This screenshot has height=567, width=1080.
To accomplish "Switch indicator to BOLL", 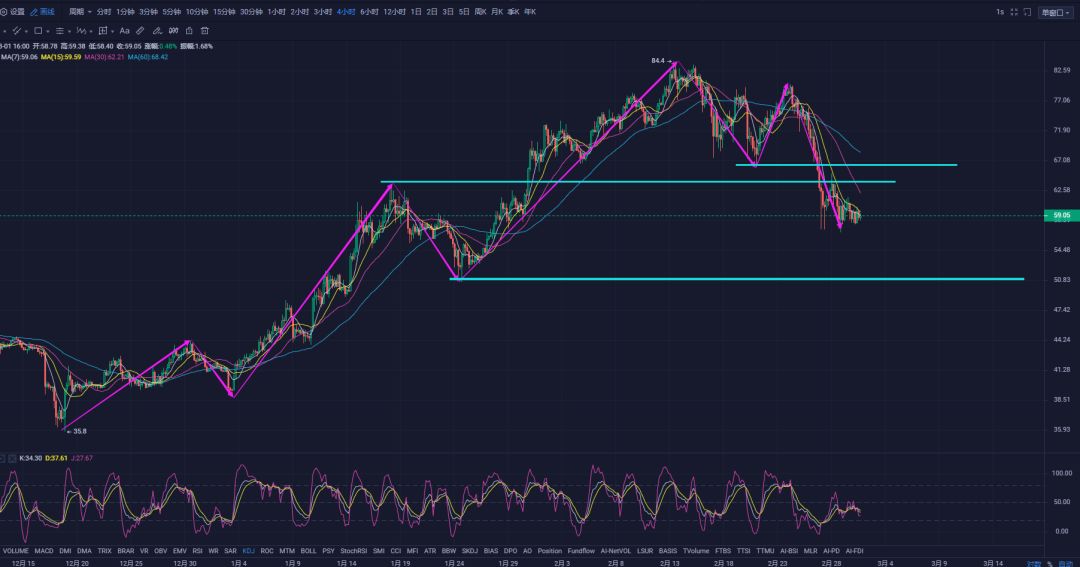I will pyautogui.click(x=309, y=551).
